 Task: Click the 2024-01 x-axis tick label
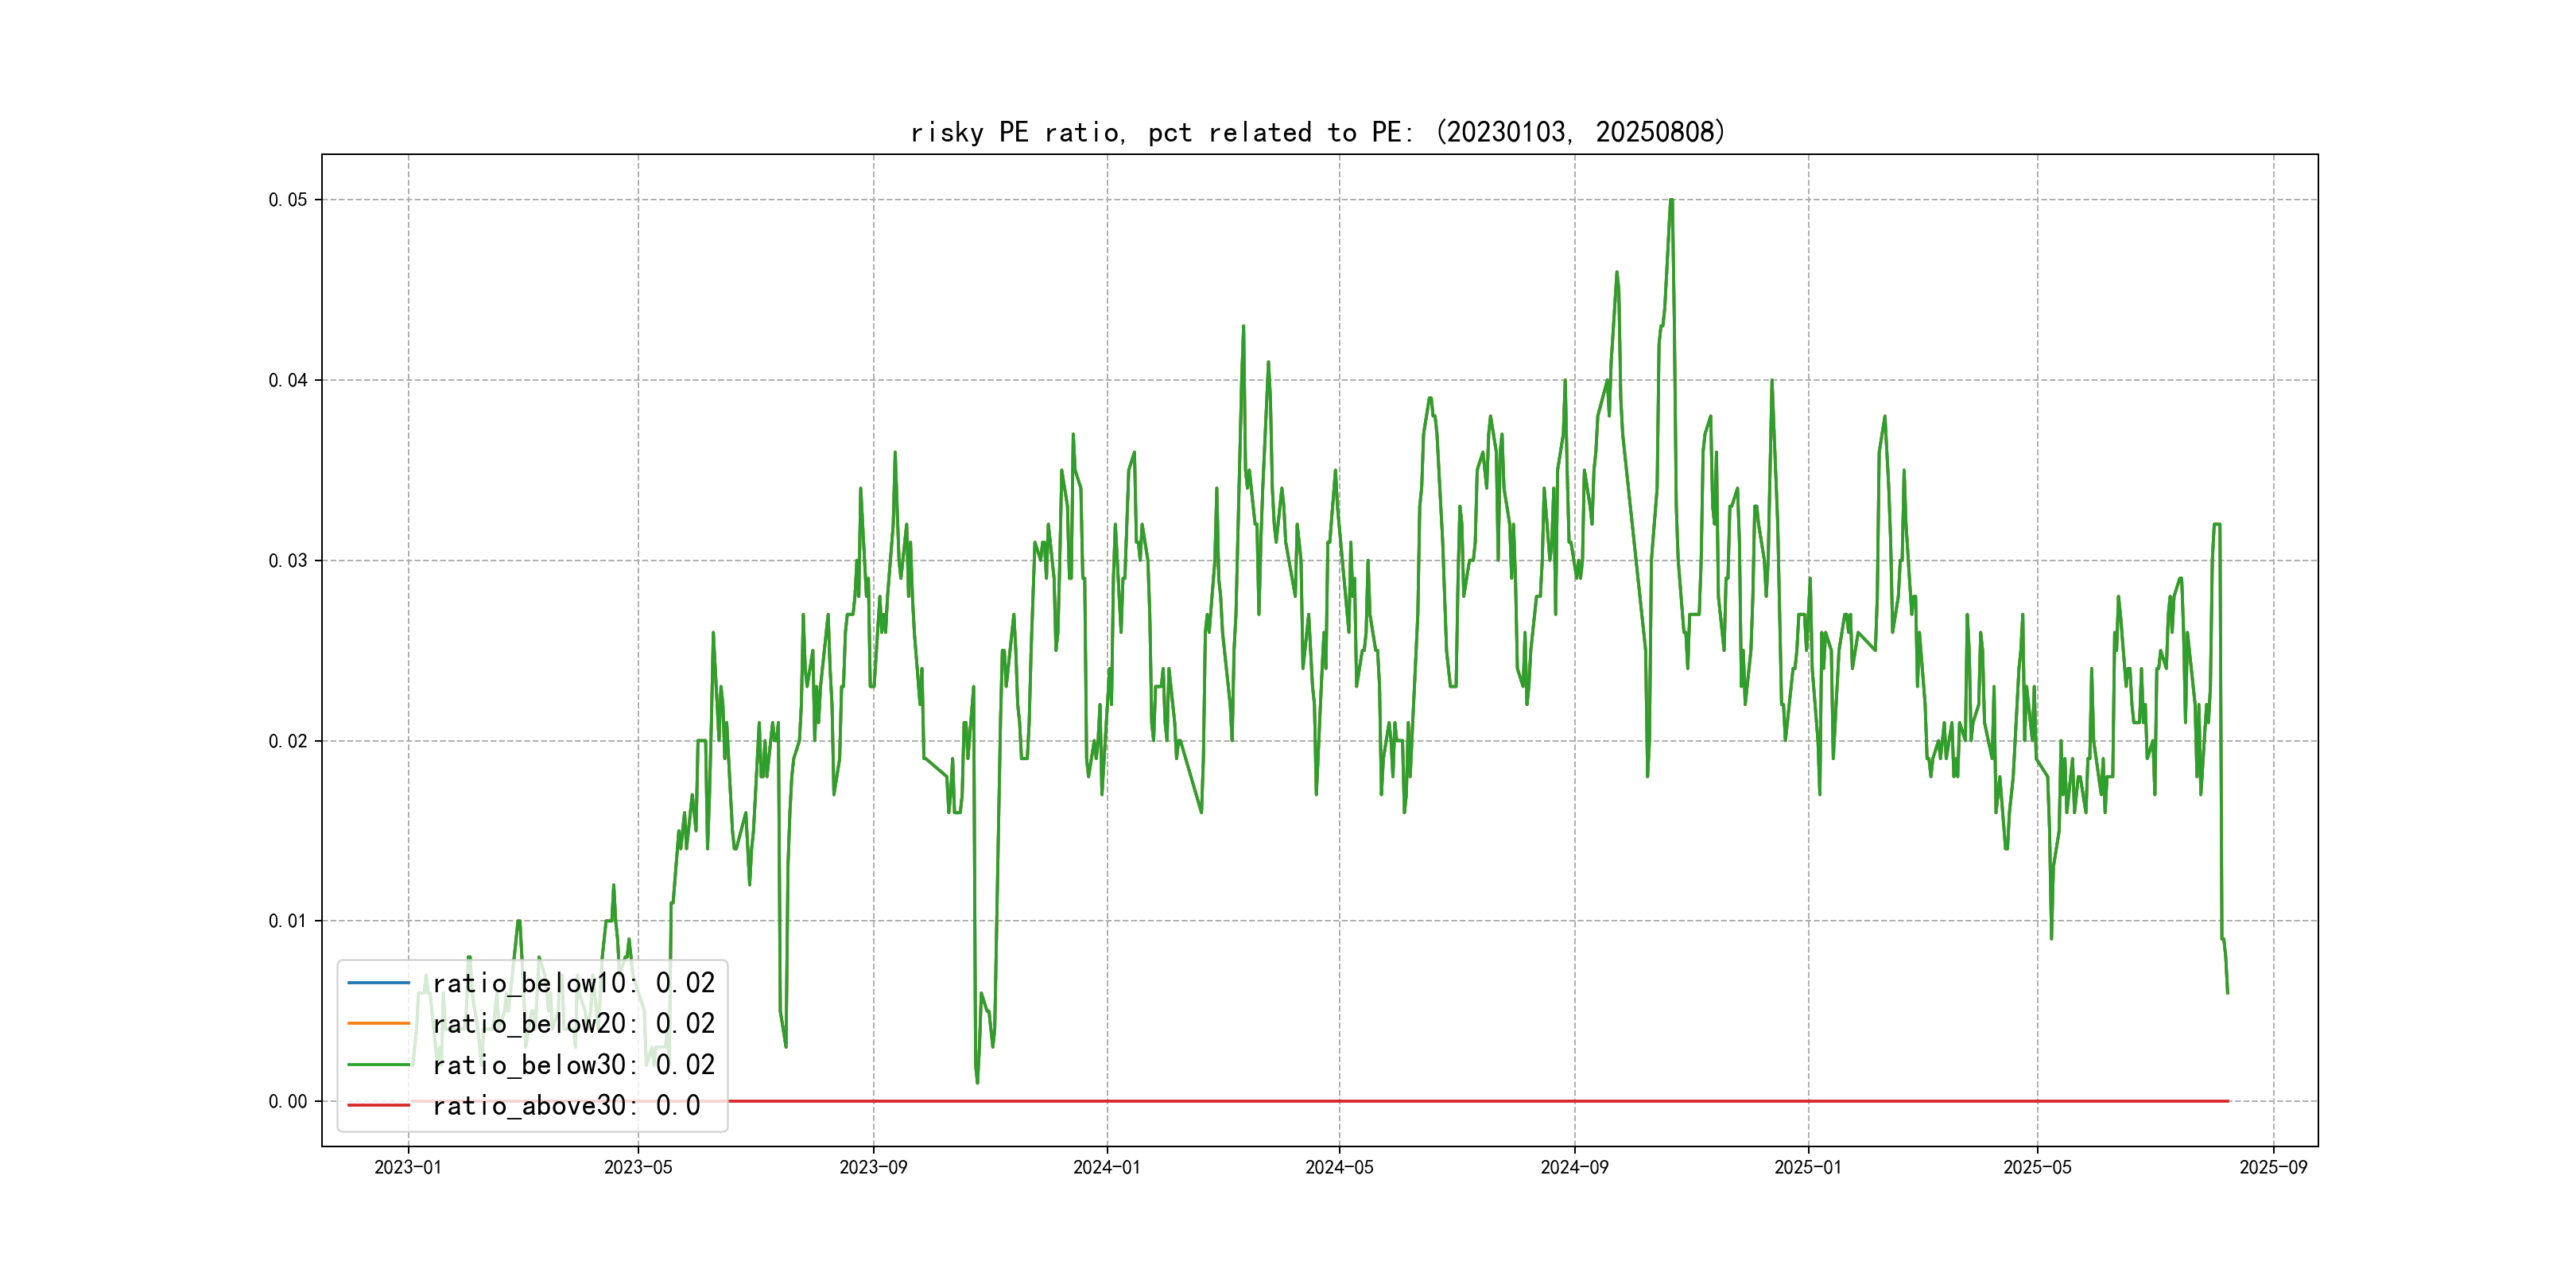(x=1106, y=1167)
